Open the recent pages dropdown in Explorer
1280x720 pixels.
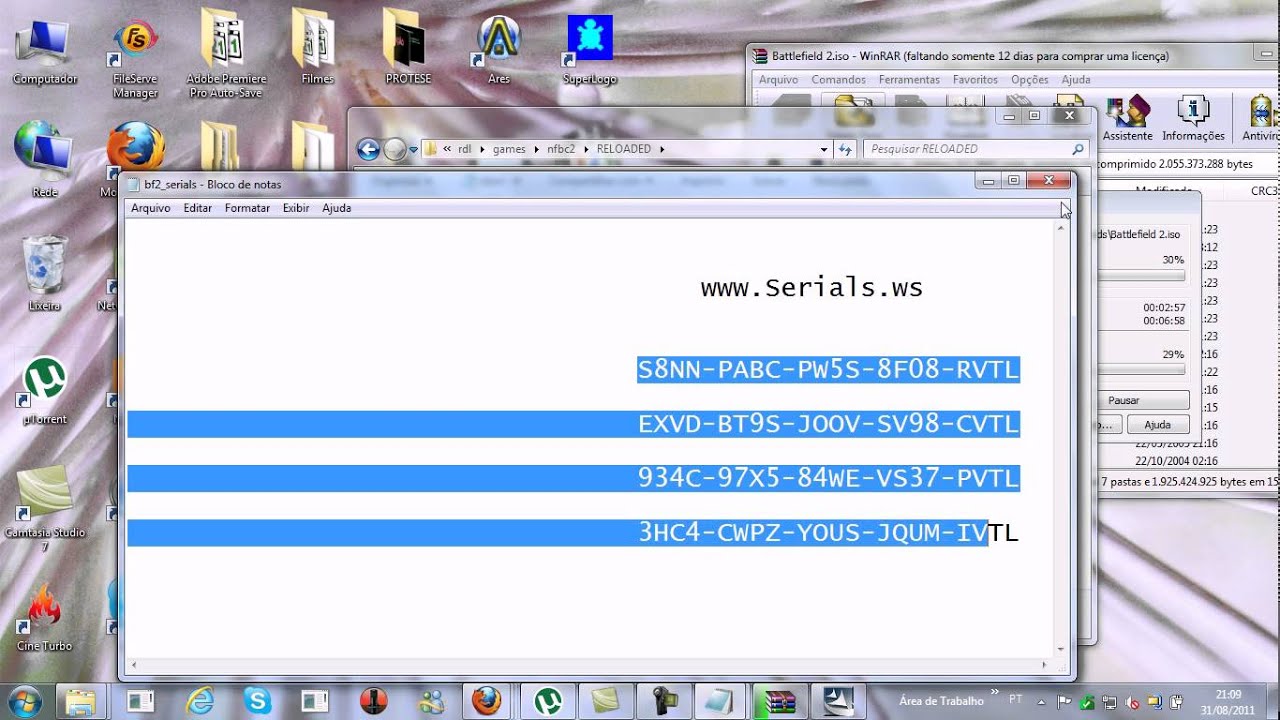[x=413, y=150]
